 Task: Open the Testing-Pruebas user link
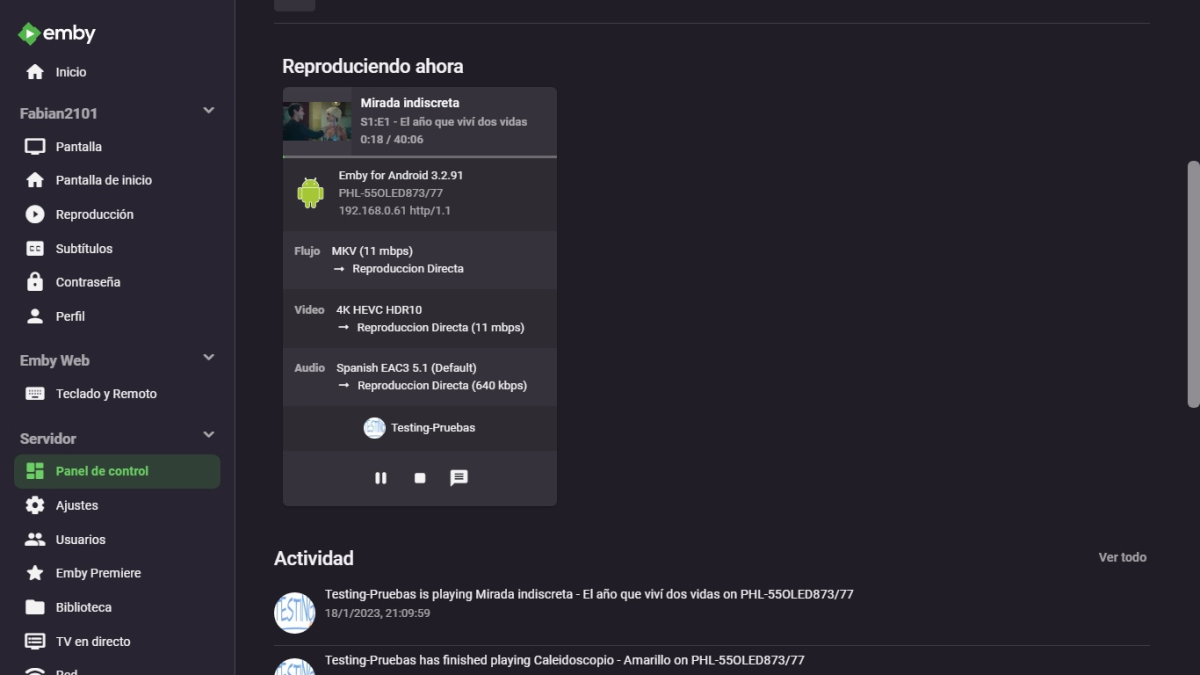(420, 428)
